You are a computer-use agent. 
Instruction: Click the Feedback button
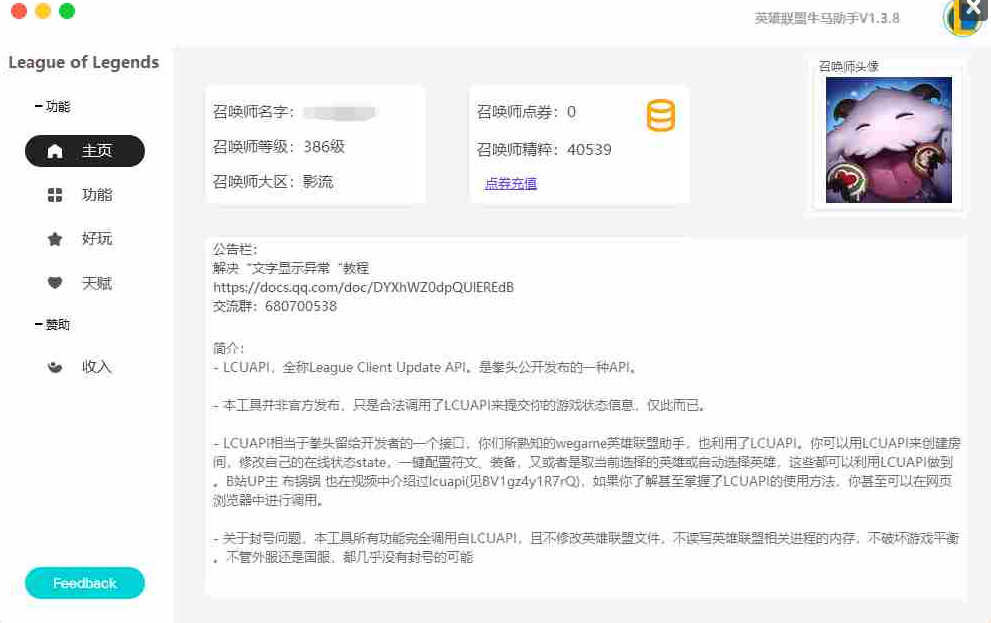pos(84,583)
